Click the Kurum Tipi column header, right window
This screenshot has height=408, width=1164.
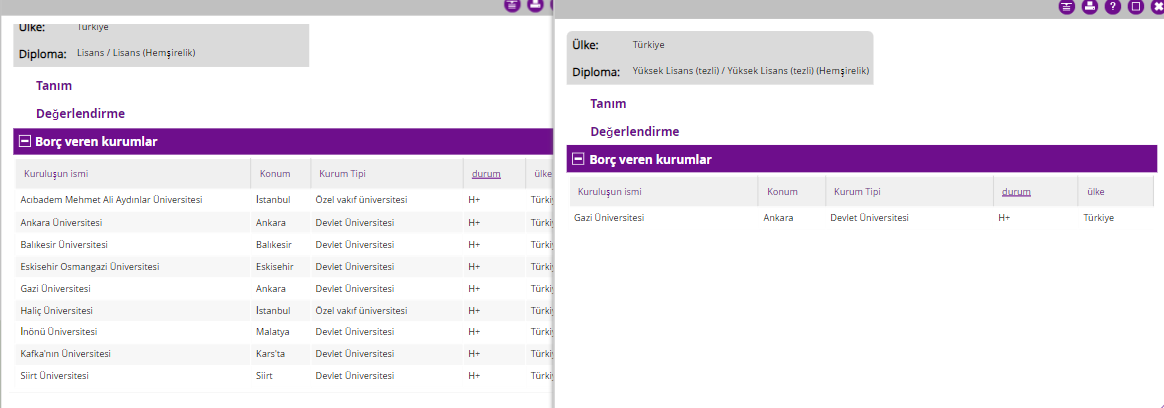click(x=857, y=191)
